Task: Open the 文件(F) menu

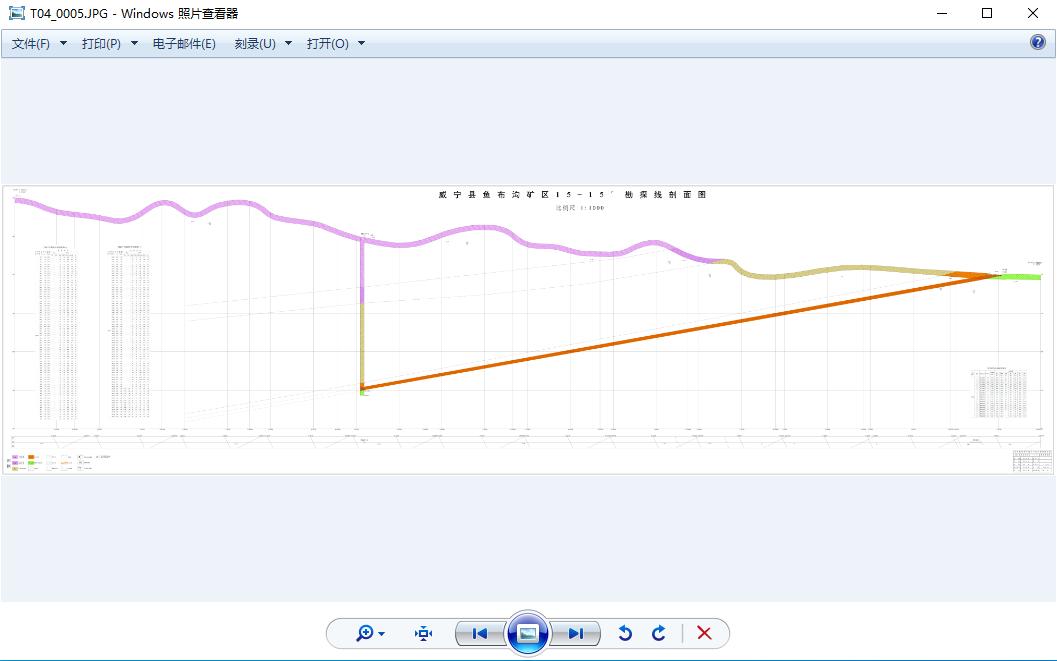Action: pos(31,44)
